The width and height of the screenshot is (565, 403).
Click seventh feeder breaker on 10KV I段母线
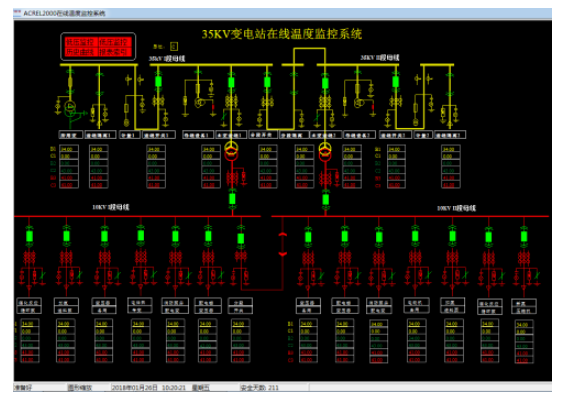click(x=241, y=238)
